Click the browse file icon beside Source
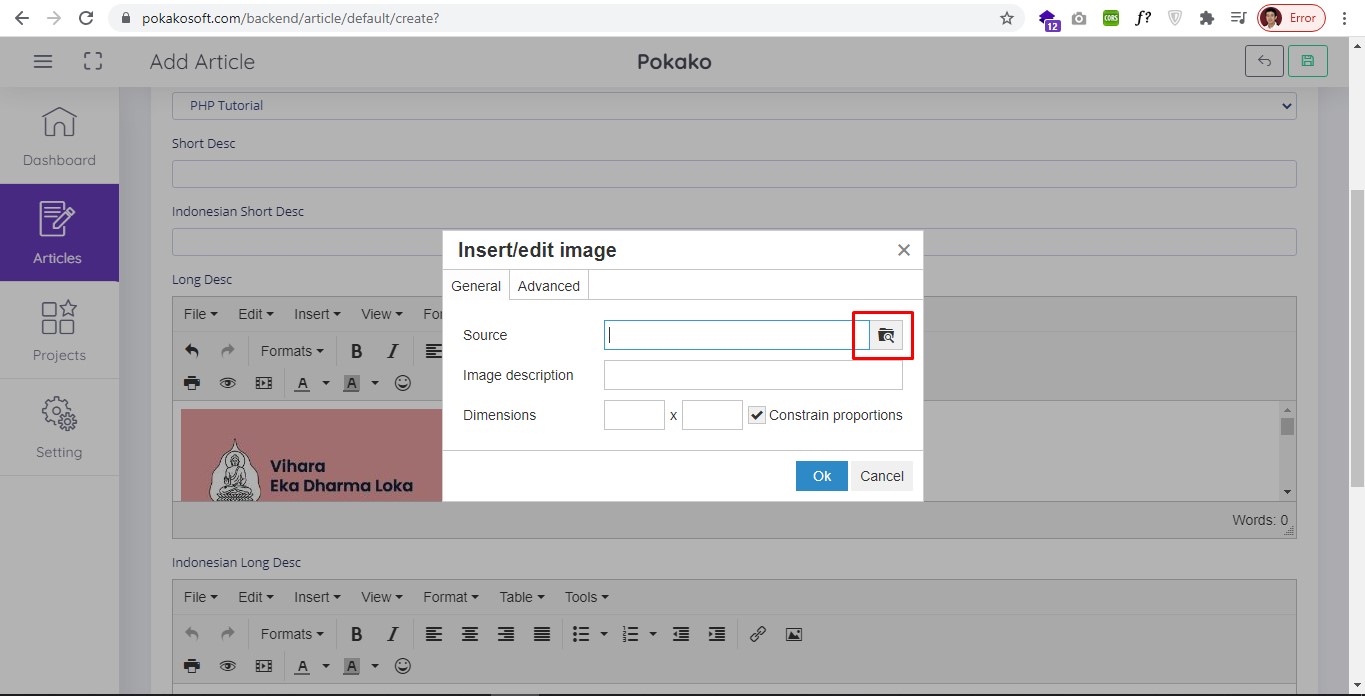The width and height of the screenshot is (1365, 696). (x=886, y=335)
